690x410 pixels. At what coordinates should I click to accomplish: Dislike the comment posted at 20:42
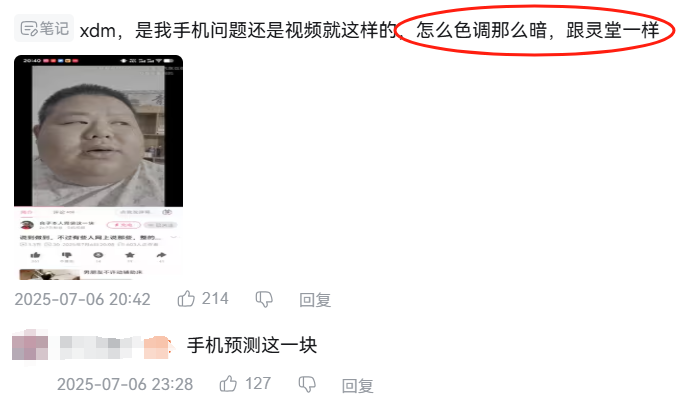264,299
